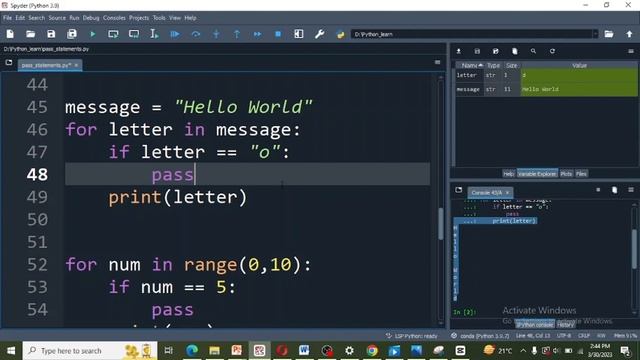Click the editor vertical scrollbar handle
The height and width of the screenshot is (360, 640).
coord(441,224)
